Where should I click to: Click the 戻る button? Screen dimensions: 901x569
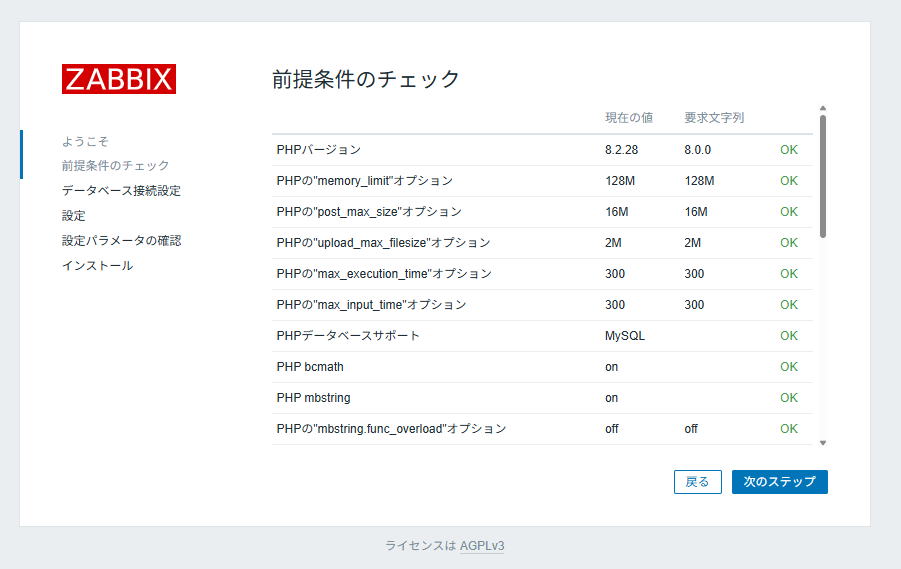(x=698, y=482)
